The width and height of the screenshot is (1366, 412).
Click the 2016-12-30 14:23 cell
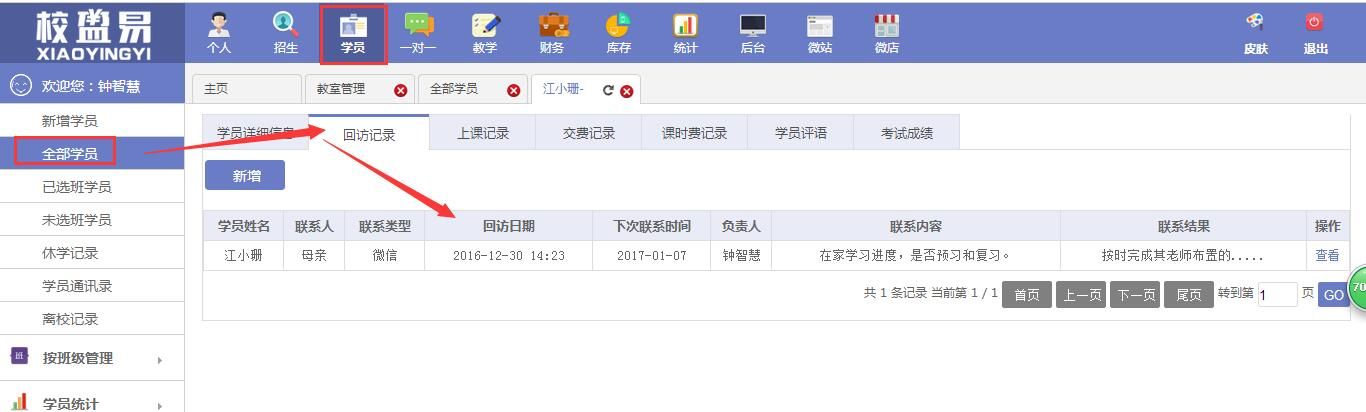(508, 255)
